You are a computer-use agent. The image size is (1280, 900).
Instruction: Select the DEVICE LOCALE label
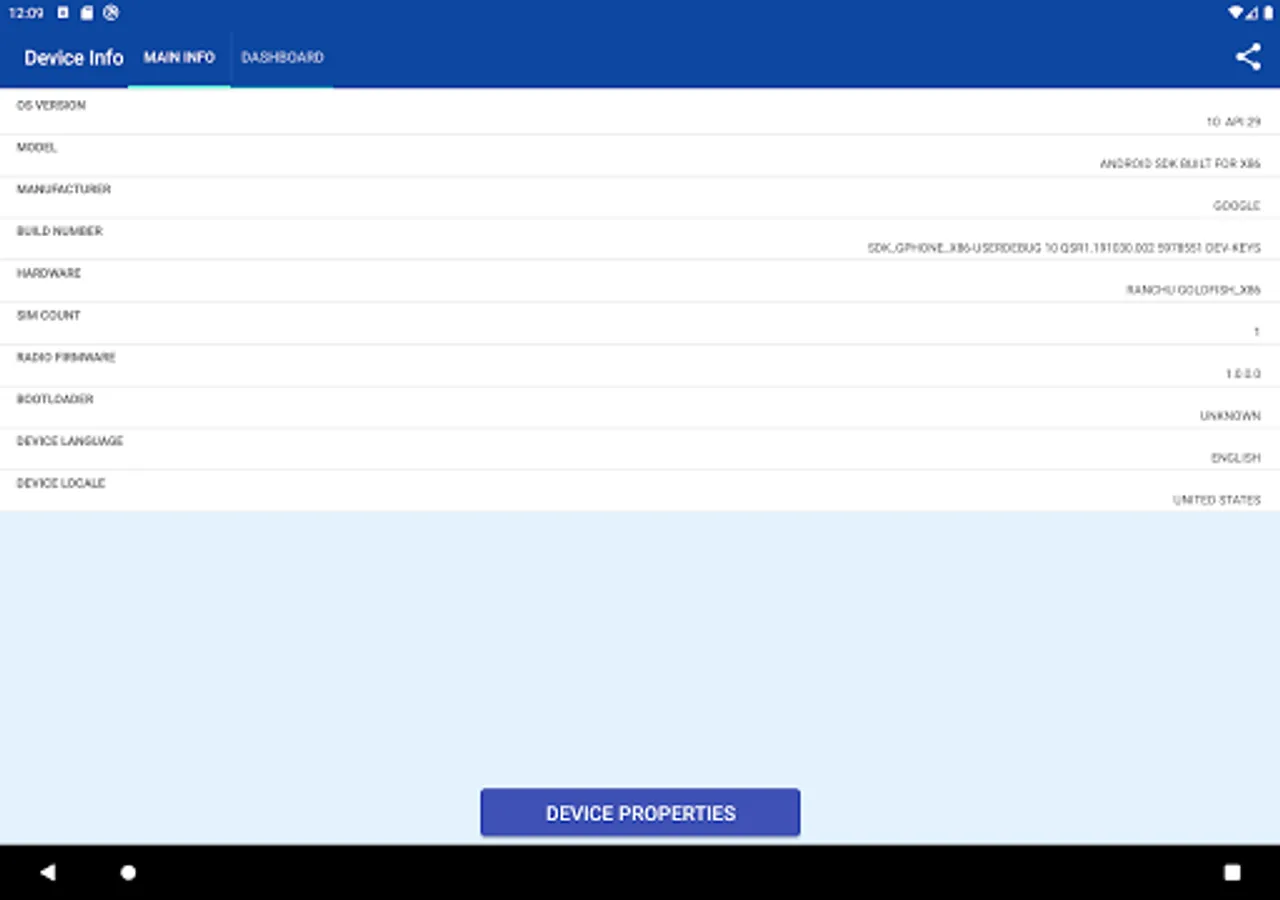61,483
